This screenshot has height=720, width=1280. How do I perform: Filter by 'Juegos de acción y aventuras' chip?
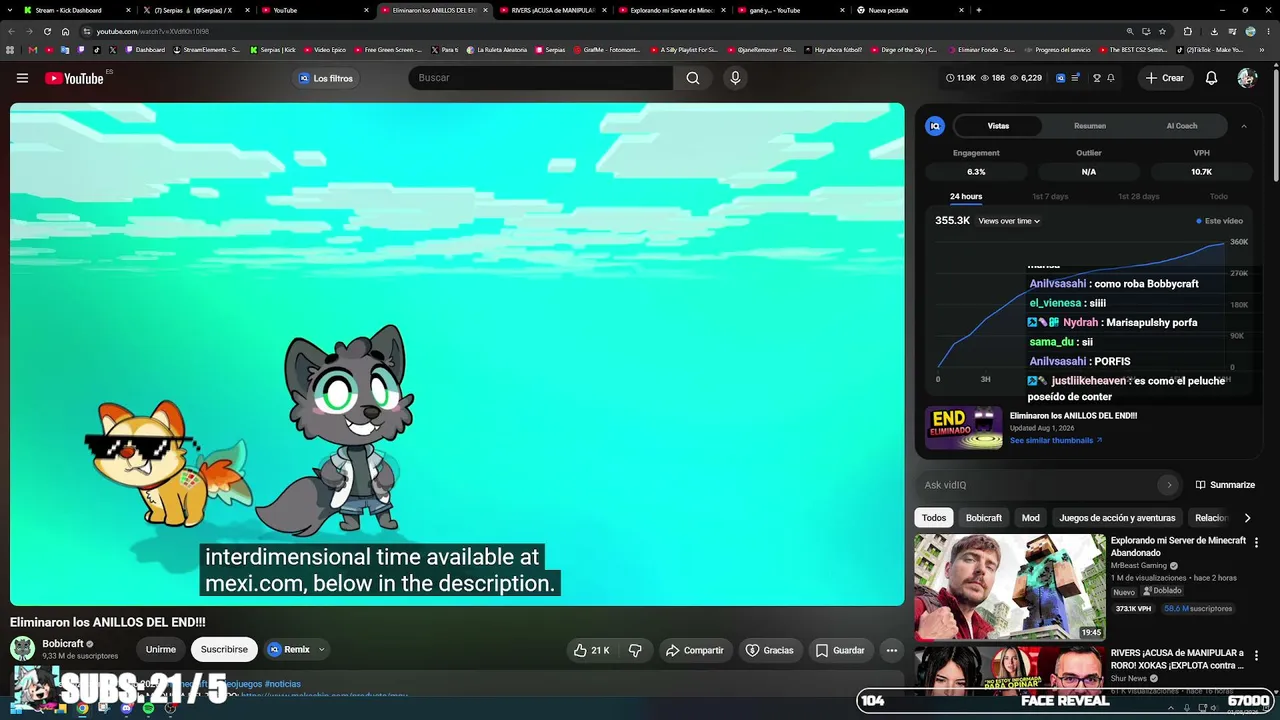[x=1117, y=518]
